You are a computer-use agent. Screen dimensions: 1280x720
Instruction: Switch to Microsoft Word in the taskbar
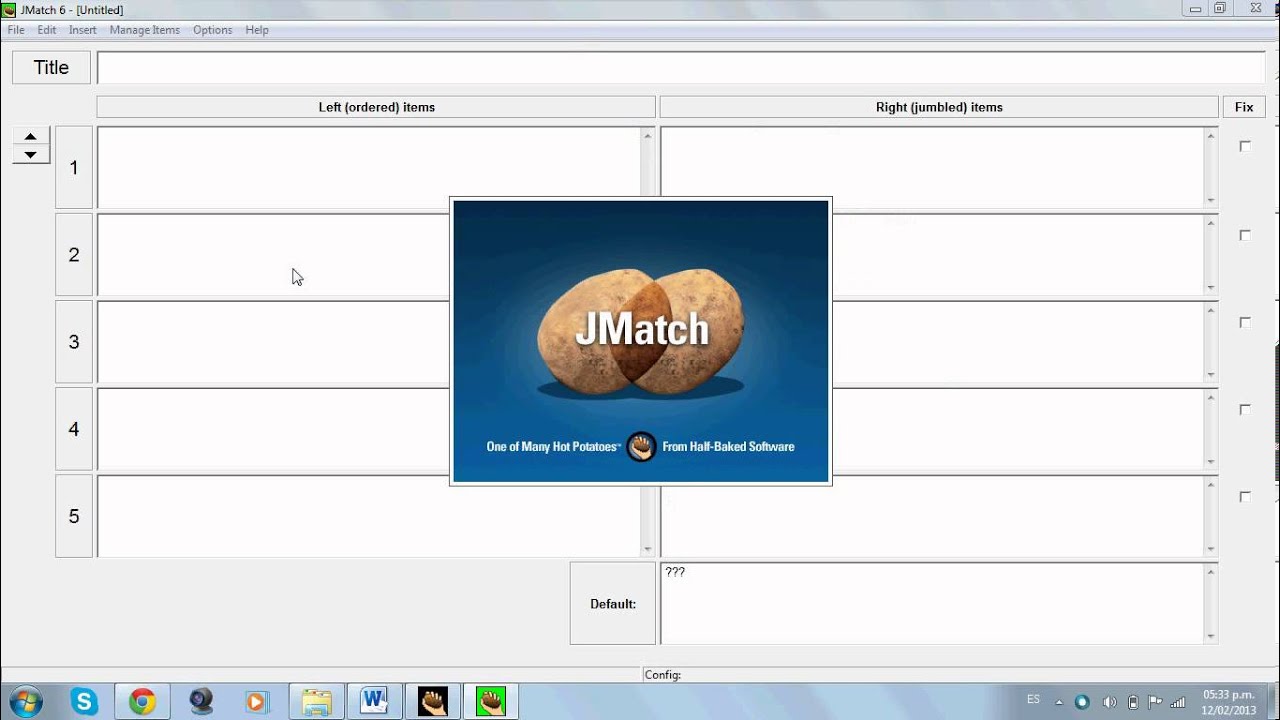click(374, 702)
